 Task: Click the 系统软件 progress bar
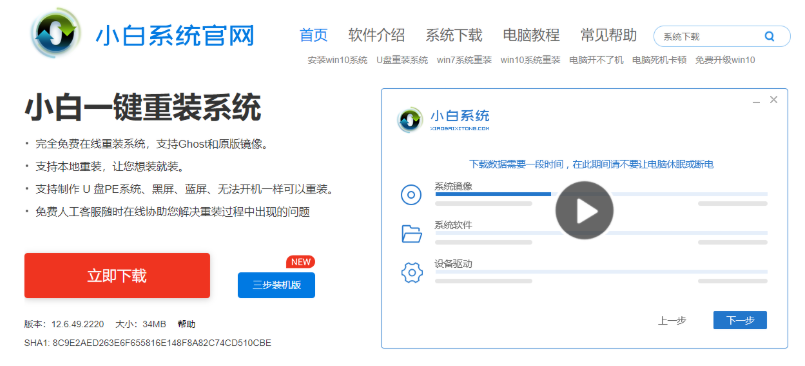(x=601, y=233)
